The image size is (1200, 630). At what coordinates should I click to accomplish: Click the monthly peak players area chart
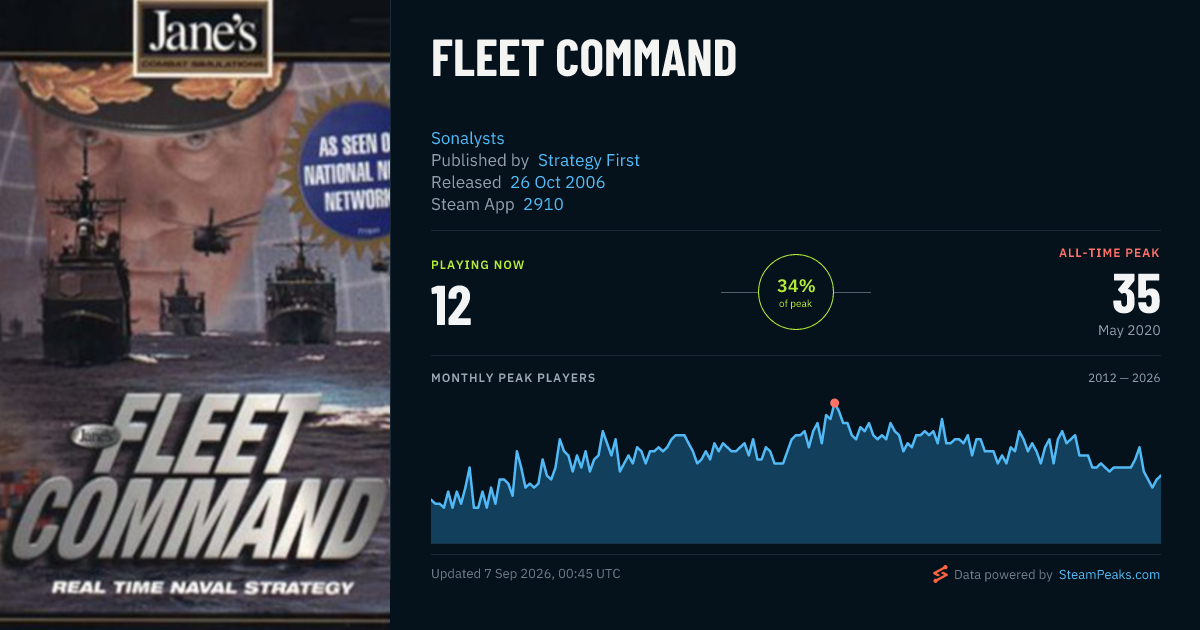tap(796, 472)
